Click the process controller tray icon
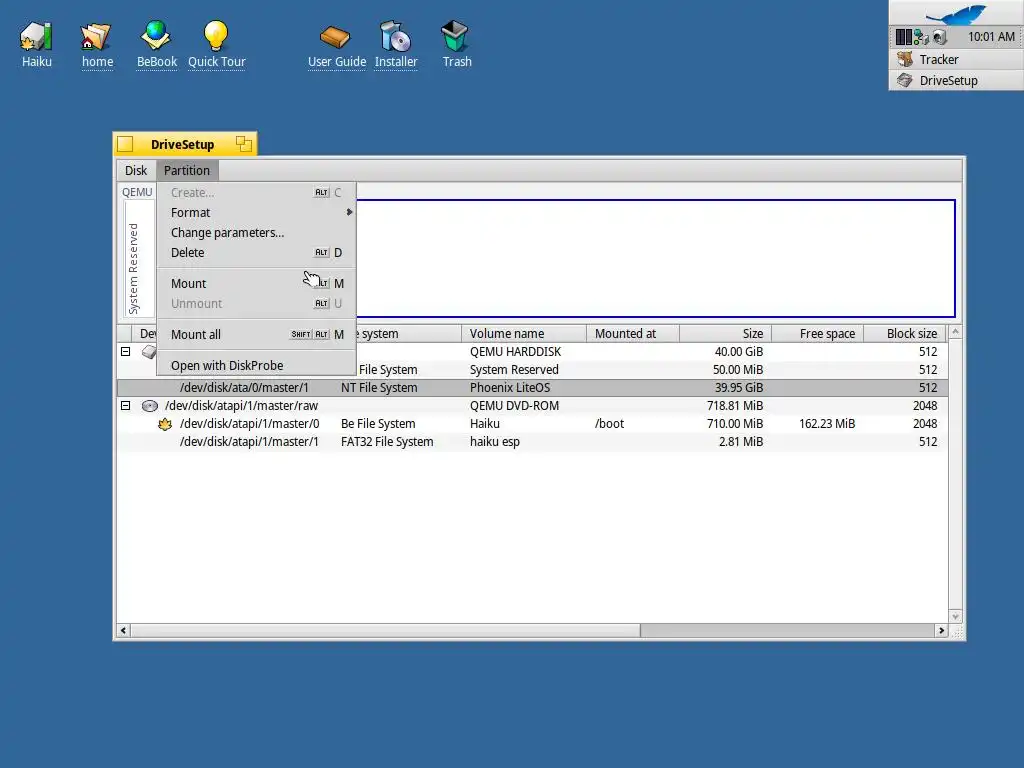Viewport: 1024px width, 768px height. [x=903, y=37]
